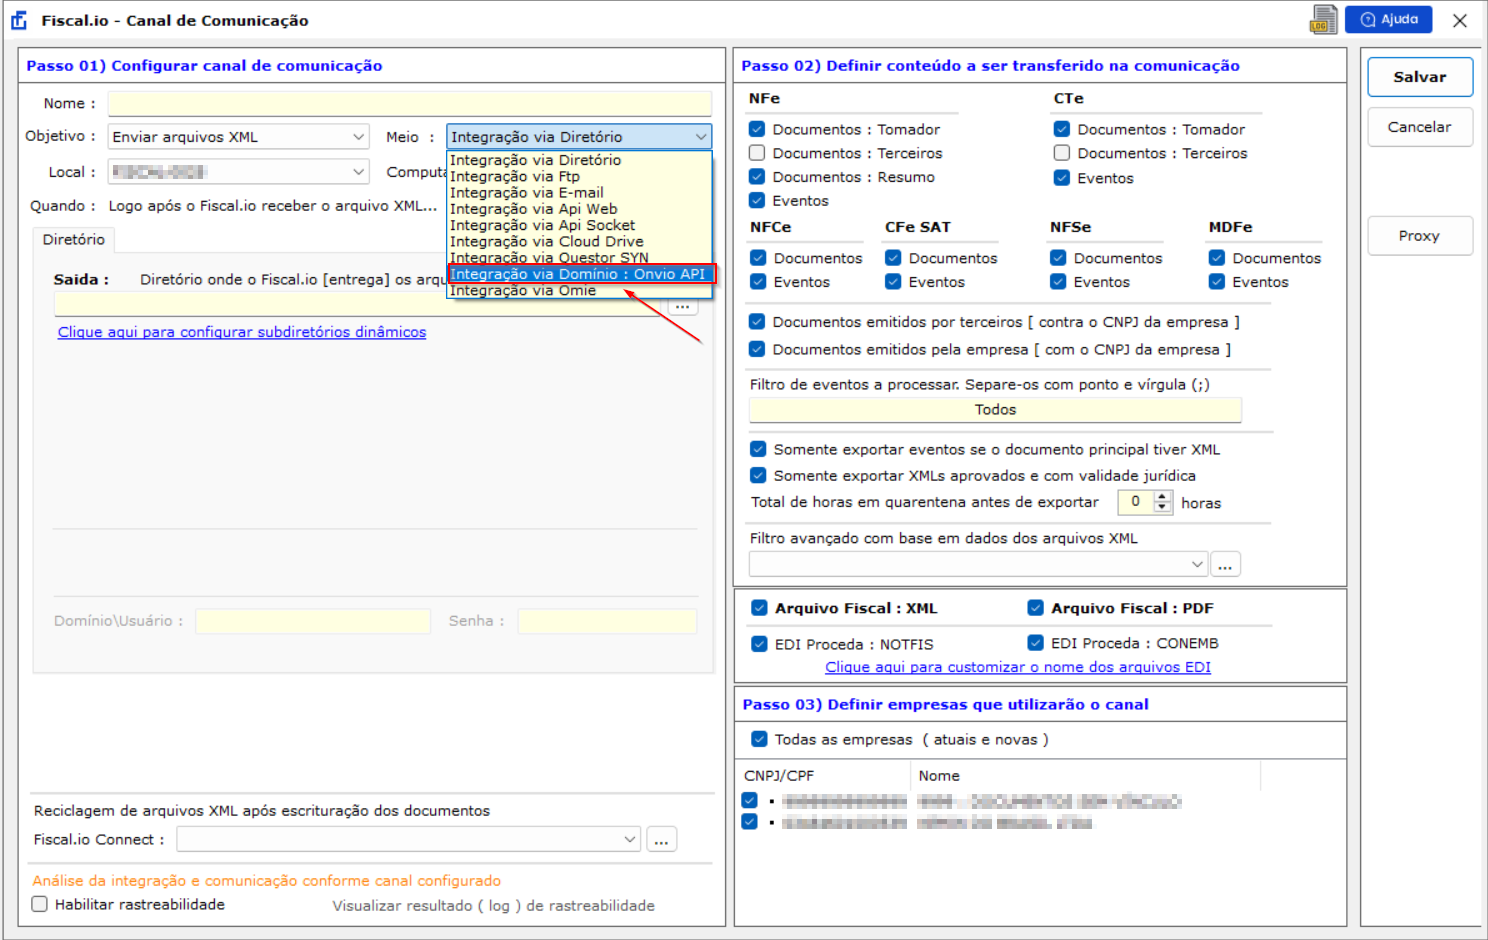Uncheck the NFe Eventos checkbox
The image size is (1488, 940).
757,200
